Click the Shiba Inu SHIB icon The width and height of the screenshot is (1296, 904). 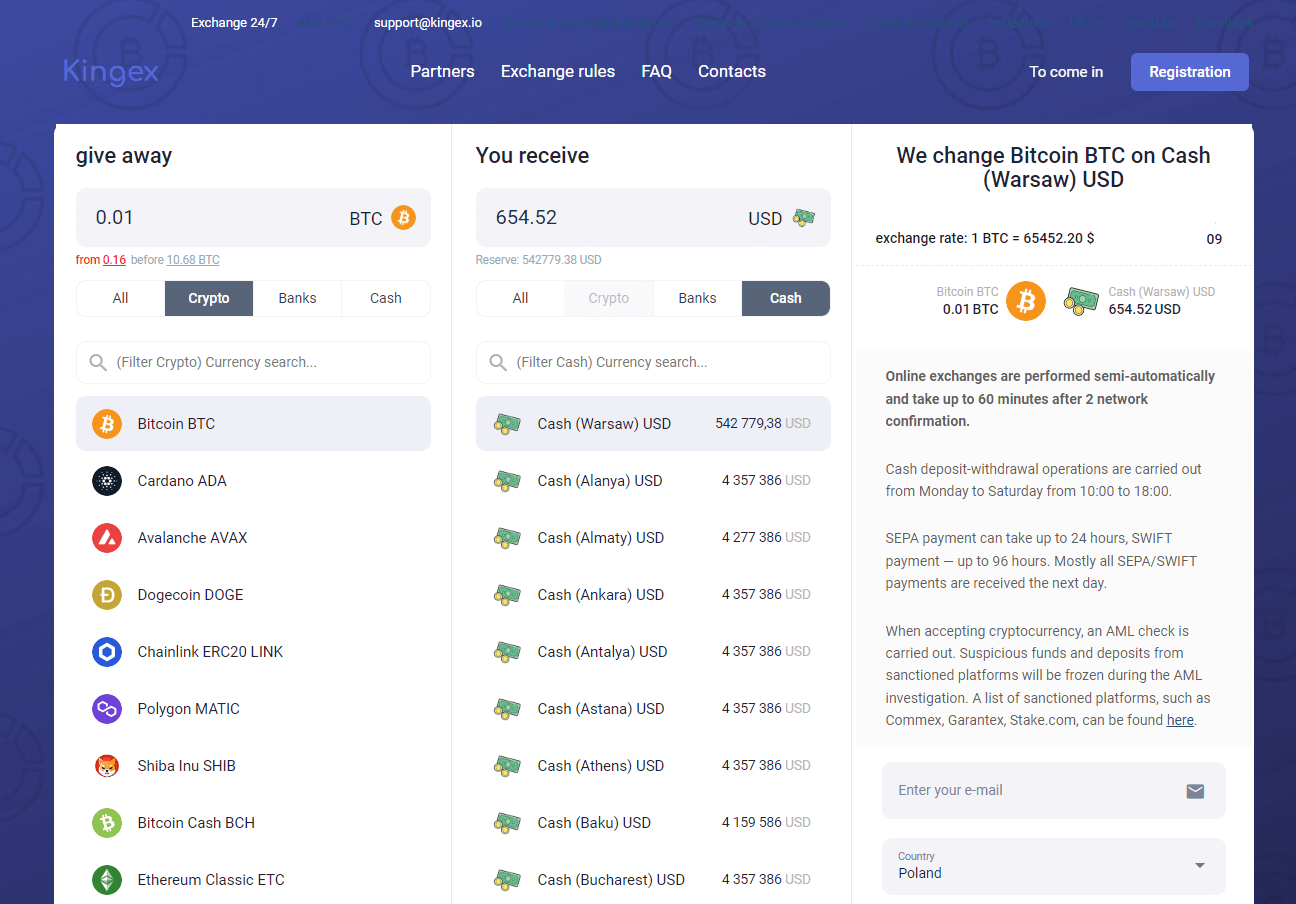point(107,766)
